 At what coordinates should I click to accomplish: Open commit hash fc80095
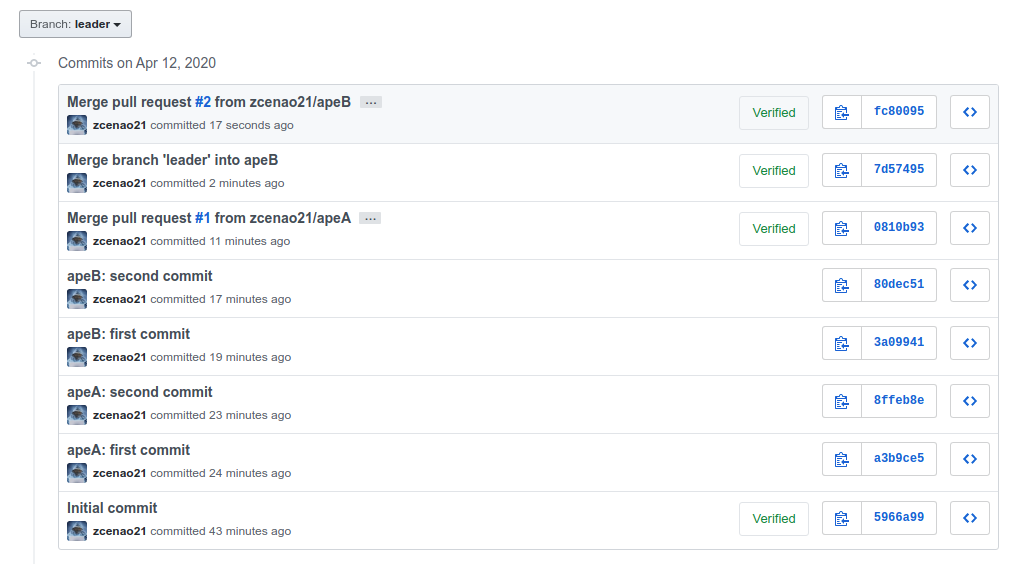[899, 112]
